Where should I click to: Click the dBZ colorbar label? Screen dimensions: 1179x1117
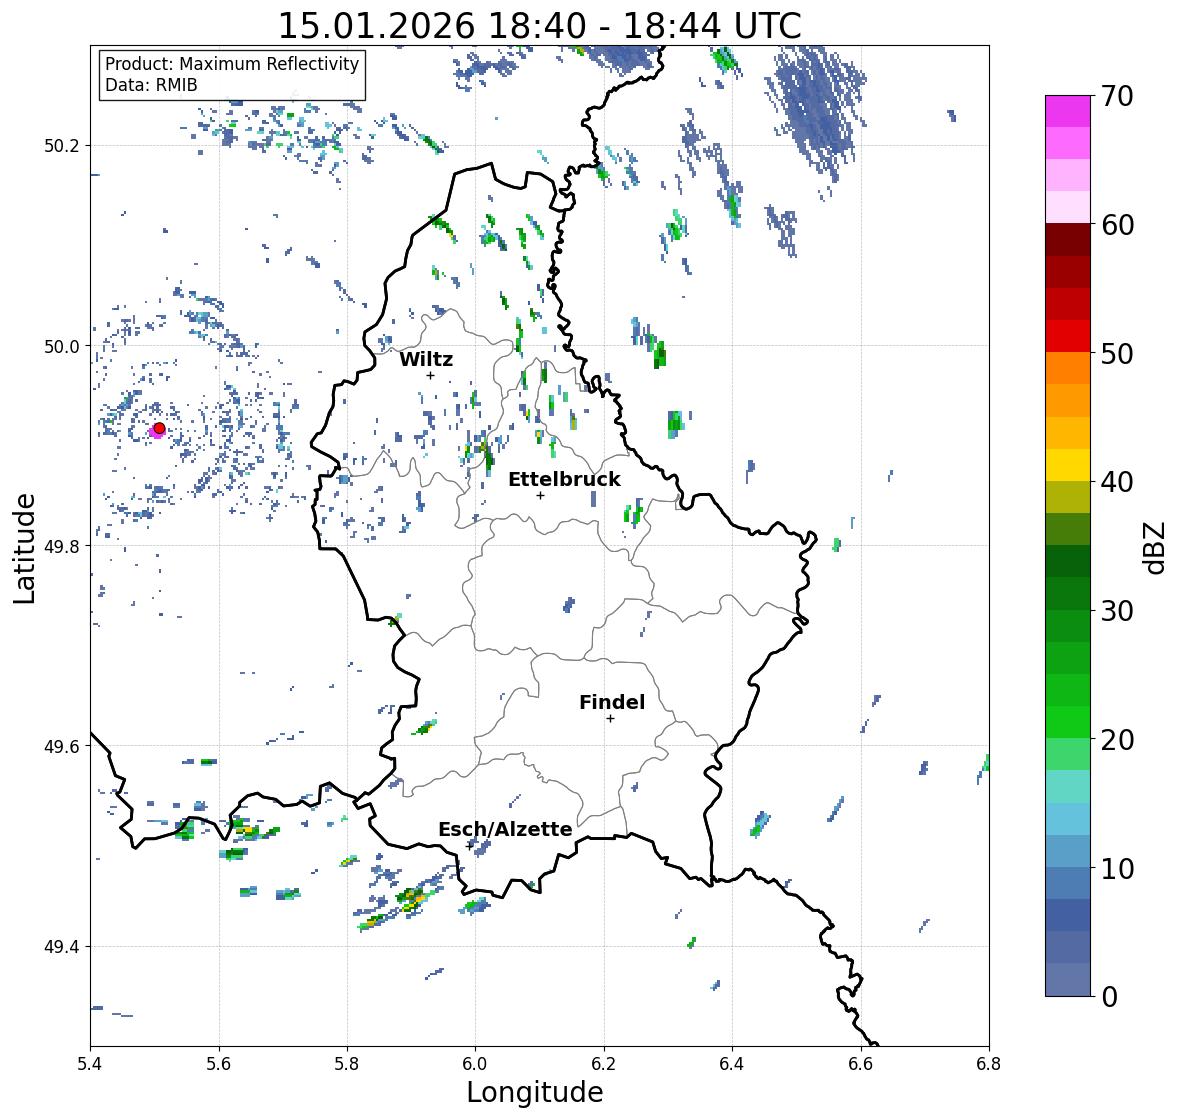point(1156,547)
